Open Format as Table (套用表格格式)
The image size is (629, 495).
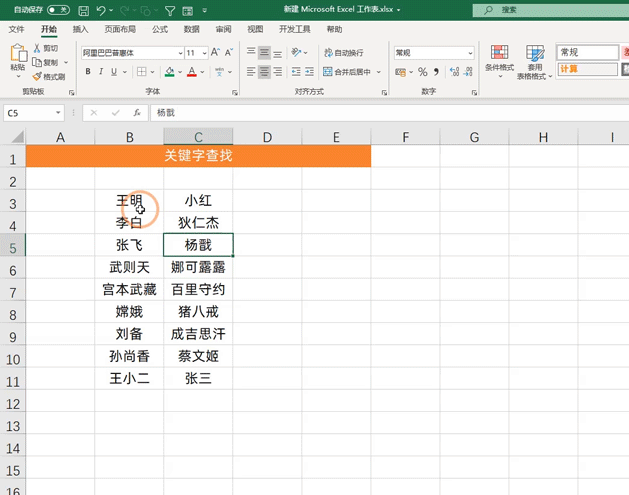tap(534, 62)
